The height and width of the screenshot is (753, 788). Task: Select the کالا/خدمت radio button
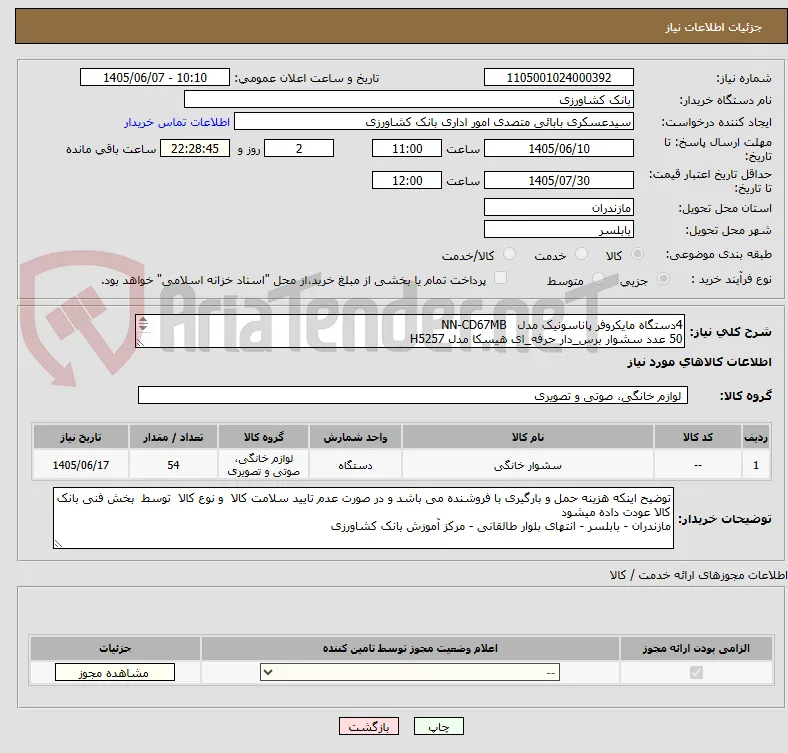click(x=510, y=254)
